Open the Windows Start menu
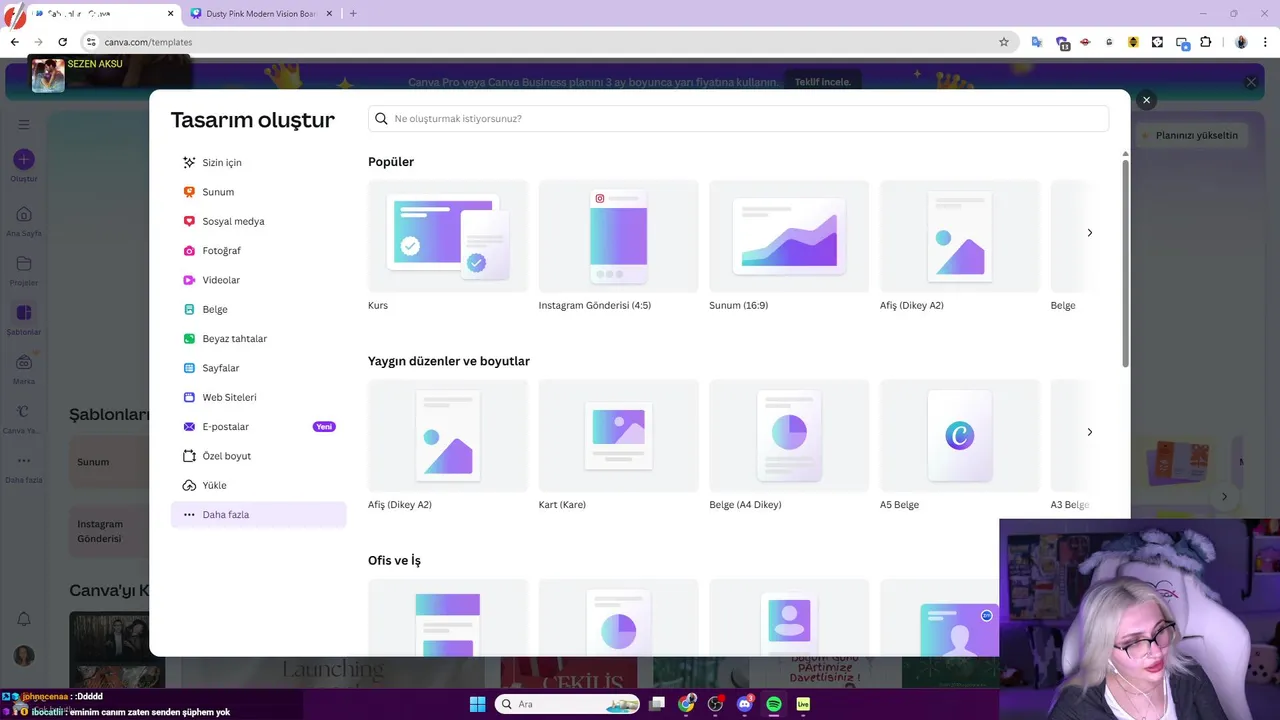 477,704
